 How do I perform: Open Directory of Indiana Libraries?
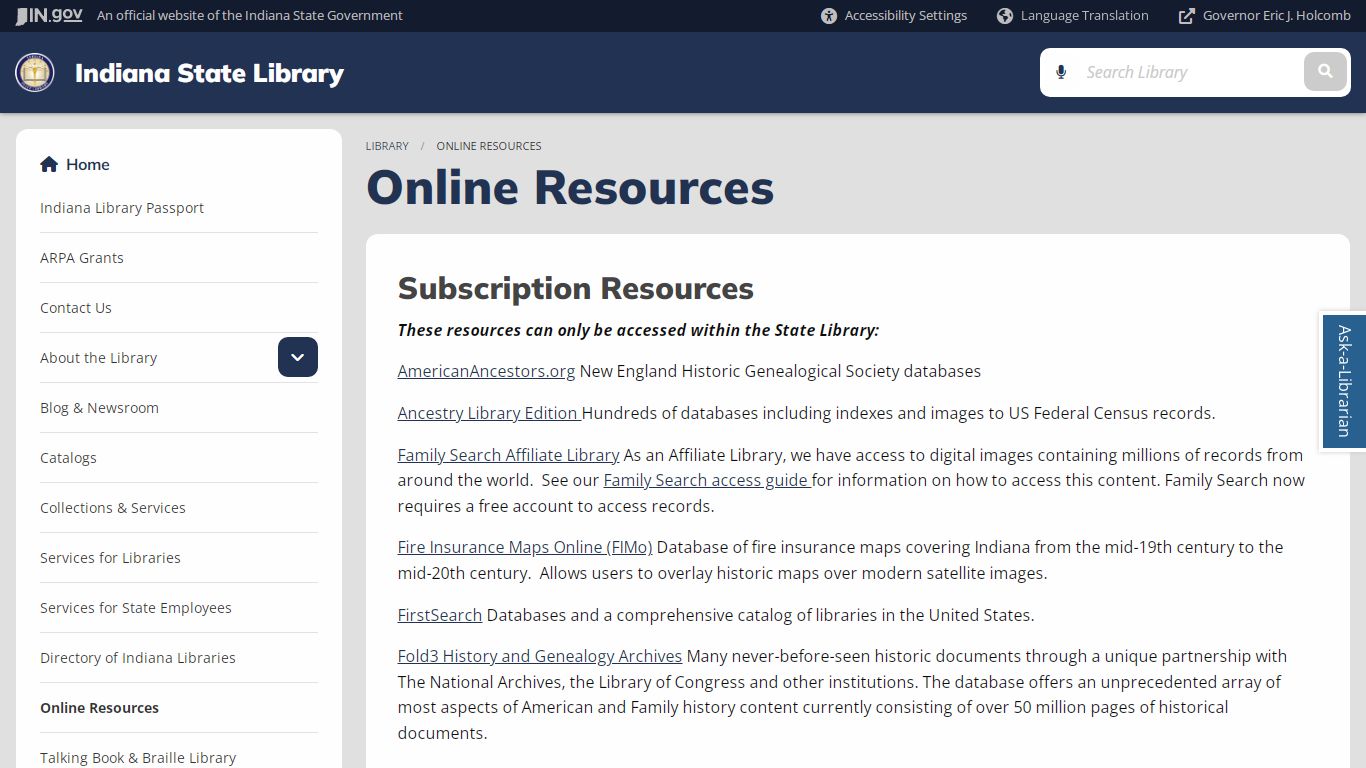(x=138, y=658)
